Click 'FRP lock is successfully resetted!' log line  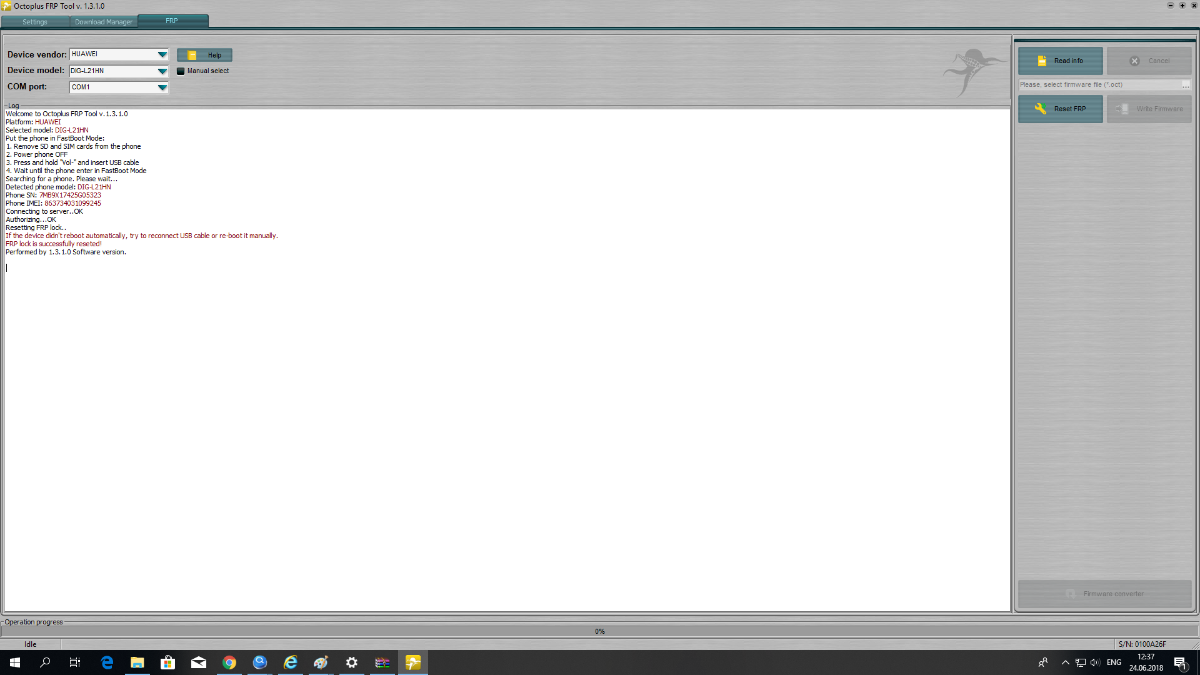coord(54,243)
